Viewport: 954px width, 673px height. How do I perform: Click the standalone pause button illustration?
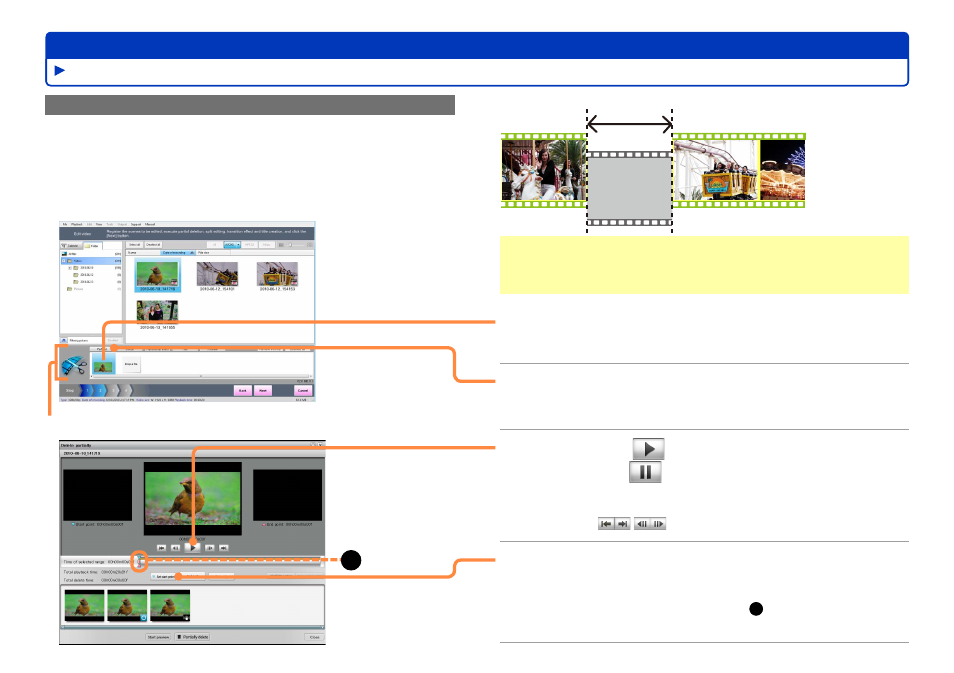pos(645,472)
